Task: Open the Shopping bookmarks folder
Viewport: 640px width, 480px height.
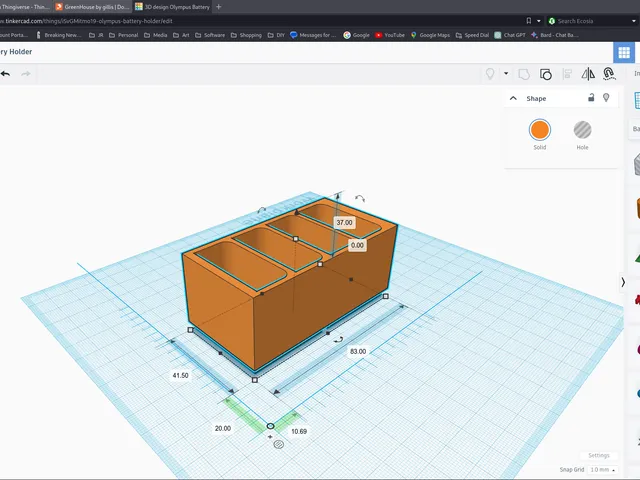Action: 246,35
